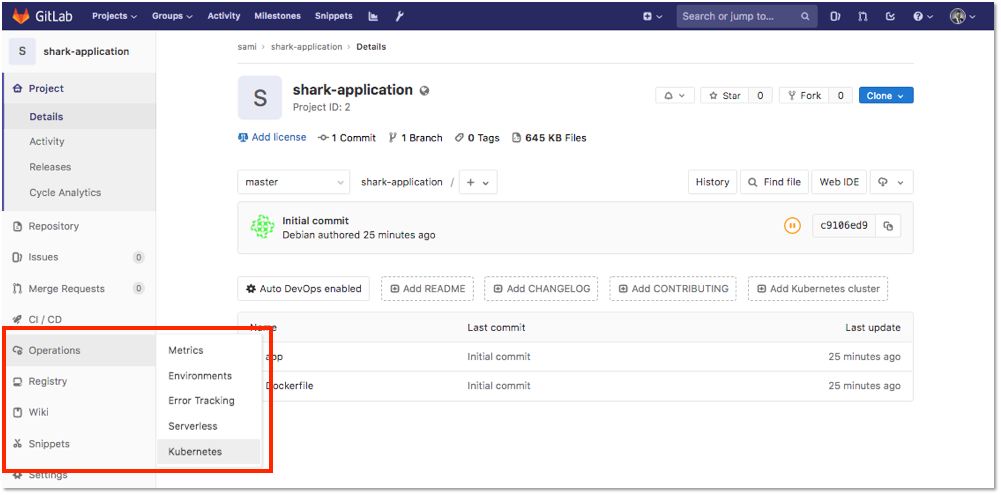Click Add README button
Screen dimensions: 1001x495
click(428, 289)
